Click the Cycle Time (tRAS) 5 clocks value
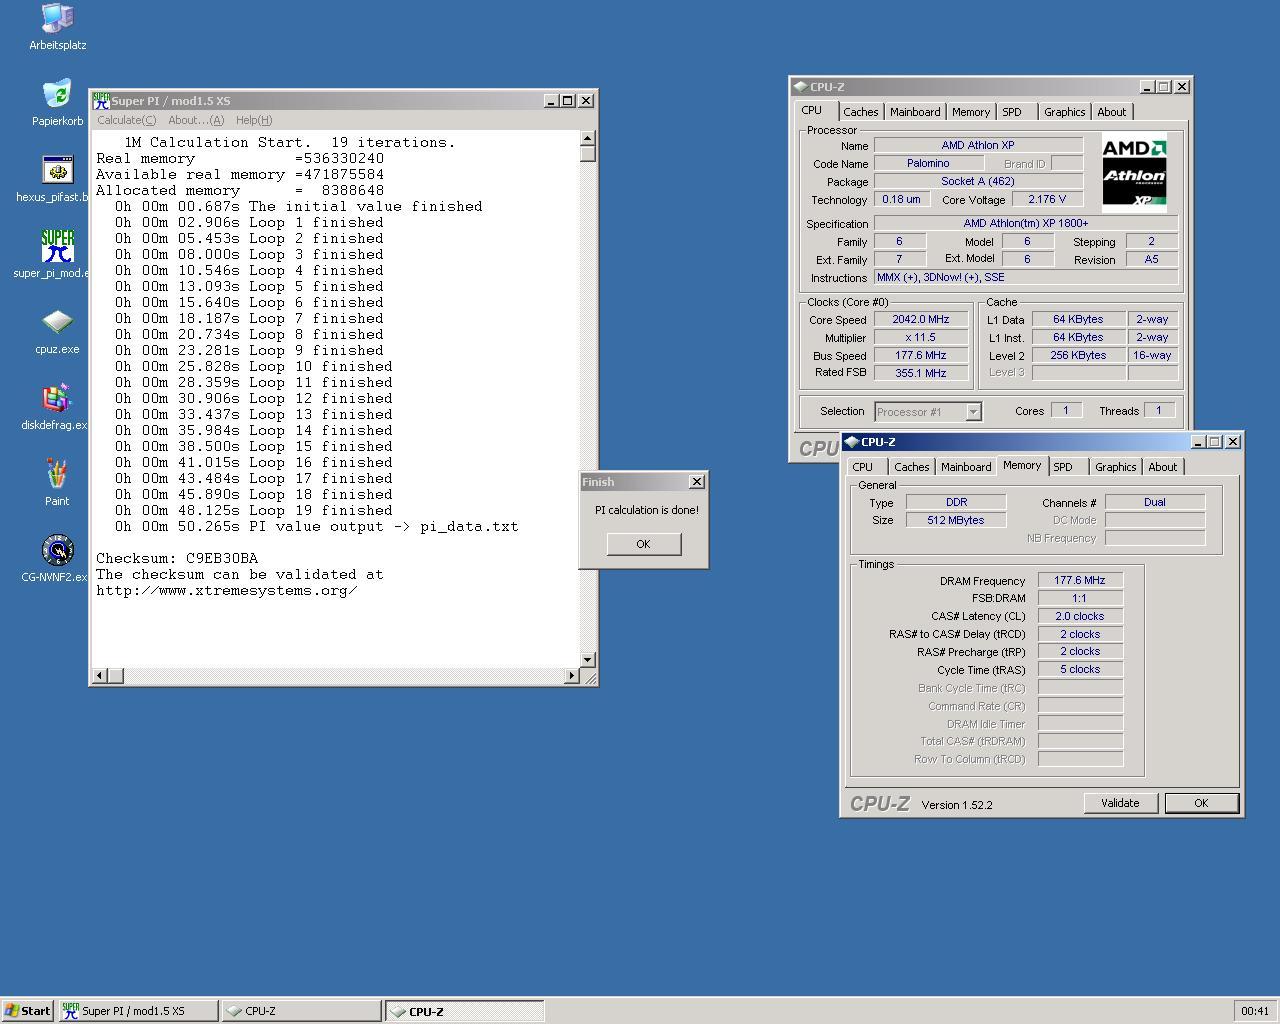This screenshot has width=1280, height=1024. coord(1080,669)
